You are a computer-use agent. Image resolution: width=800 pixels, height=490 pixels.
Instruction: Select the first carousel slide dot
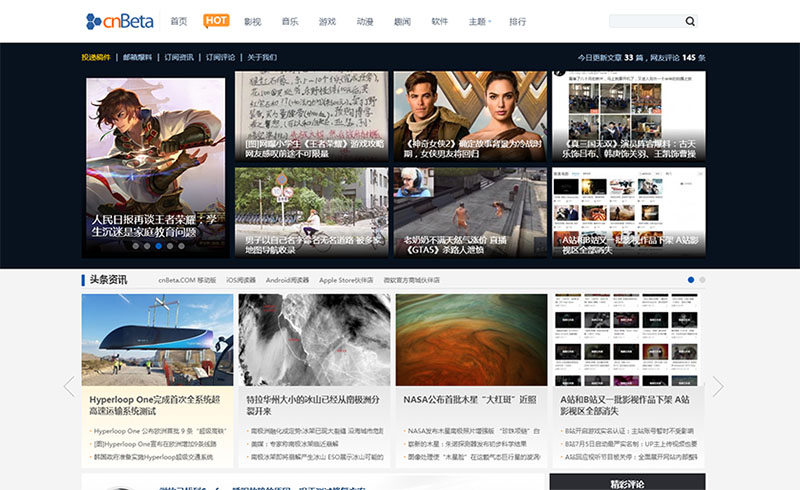[x=136, y=246]
